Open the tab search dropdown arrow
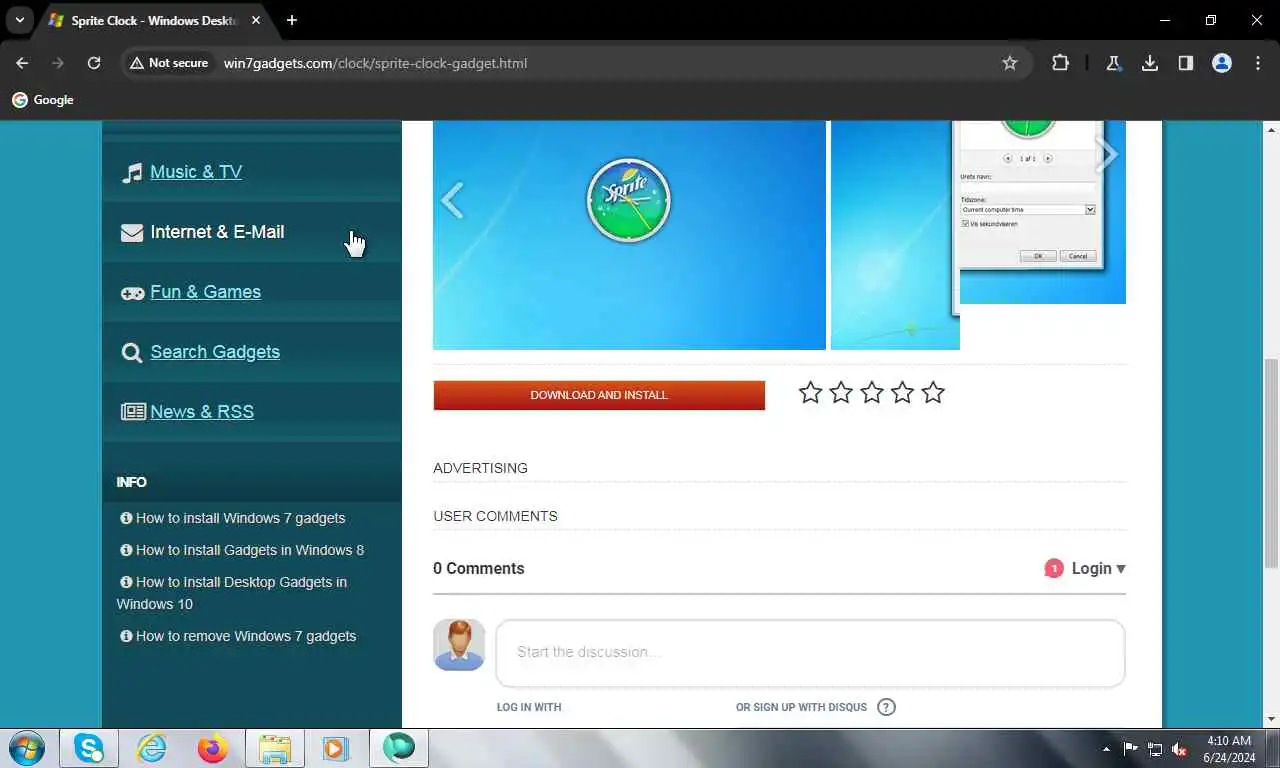The width and height of the screenshot is (1280, 768). tap(19, 20)
